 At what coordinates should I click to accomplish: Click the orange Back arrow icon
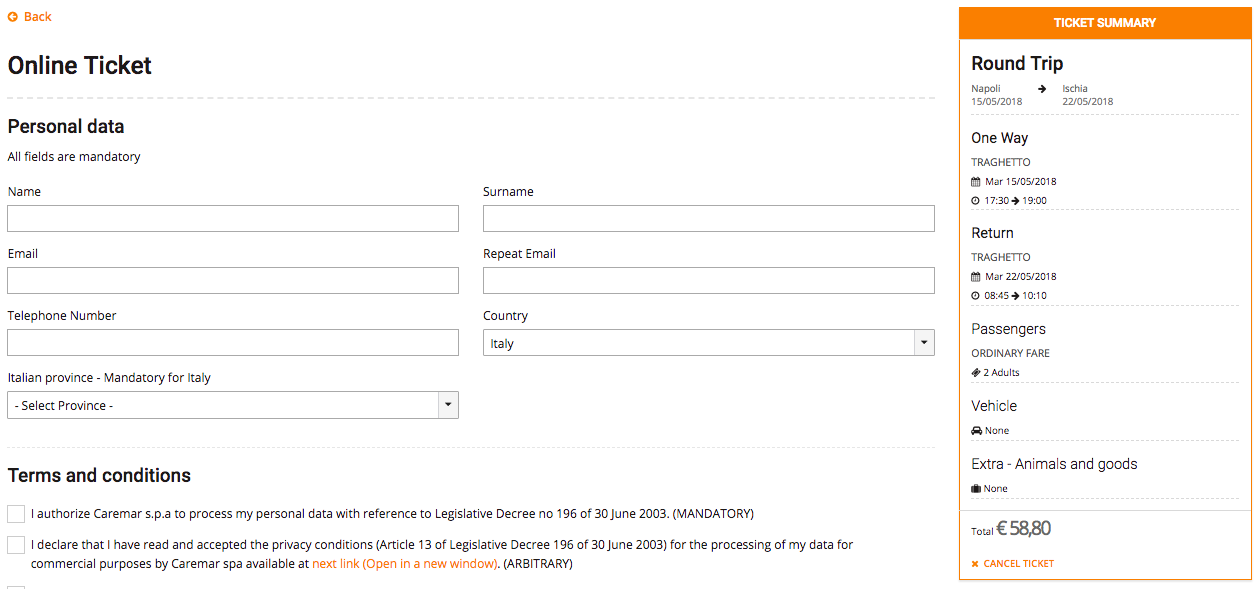click(13, 17)
